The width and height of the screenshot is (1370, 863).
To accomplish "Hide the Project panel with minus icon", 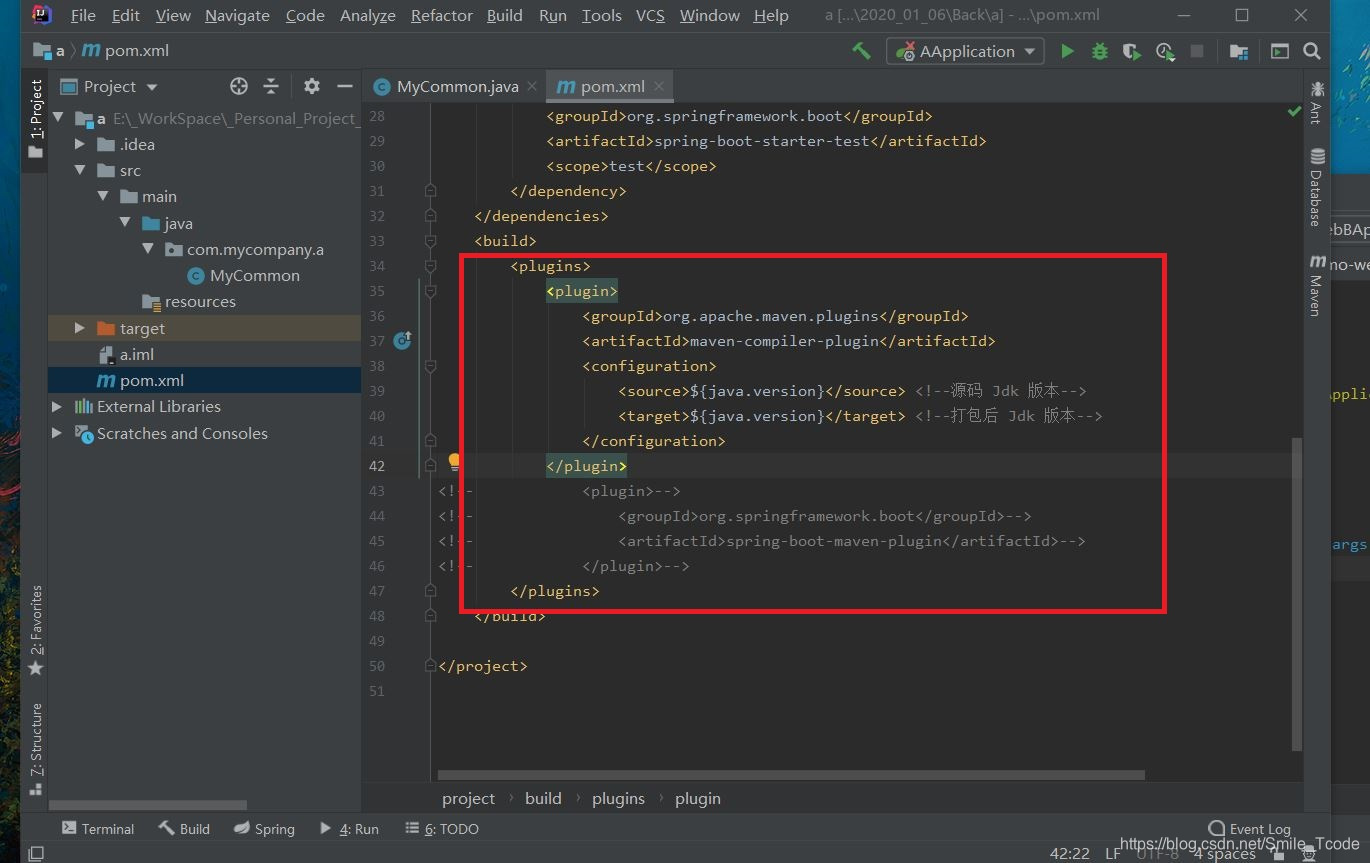I will pyautogui.click(x=345, y=86).
